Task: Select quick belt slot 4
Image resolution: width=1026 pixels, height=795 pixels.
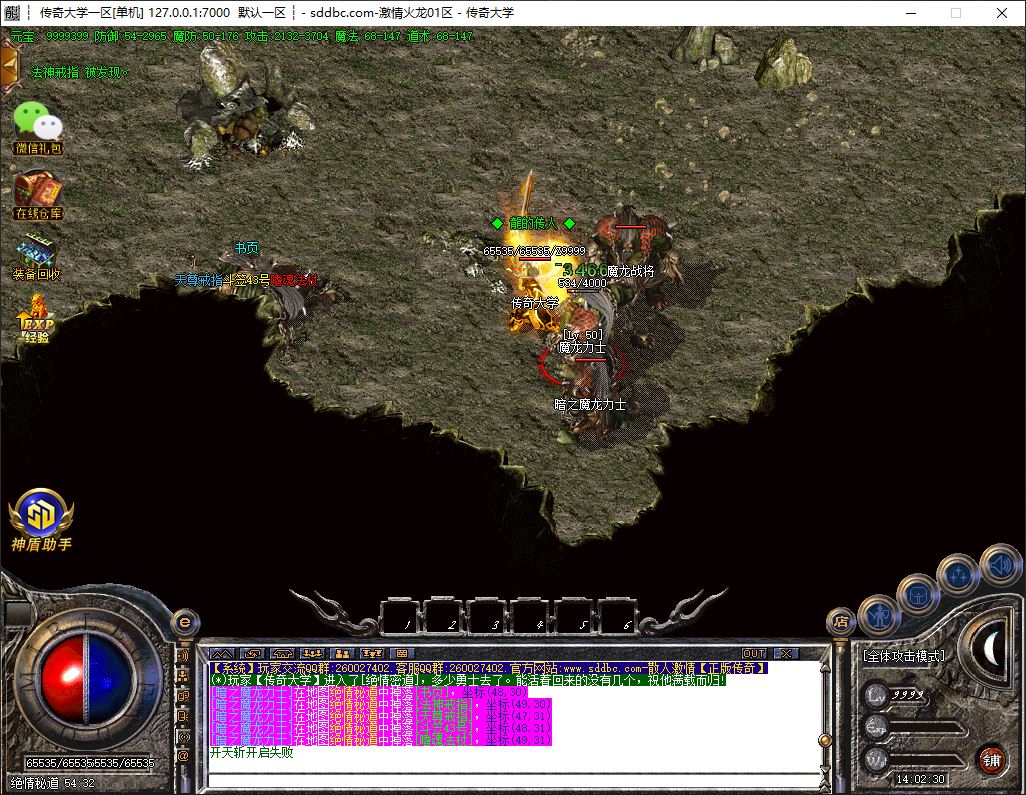Action: point(531,617)
